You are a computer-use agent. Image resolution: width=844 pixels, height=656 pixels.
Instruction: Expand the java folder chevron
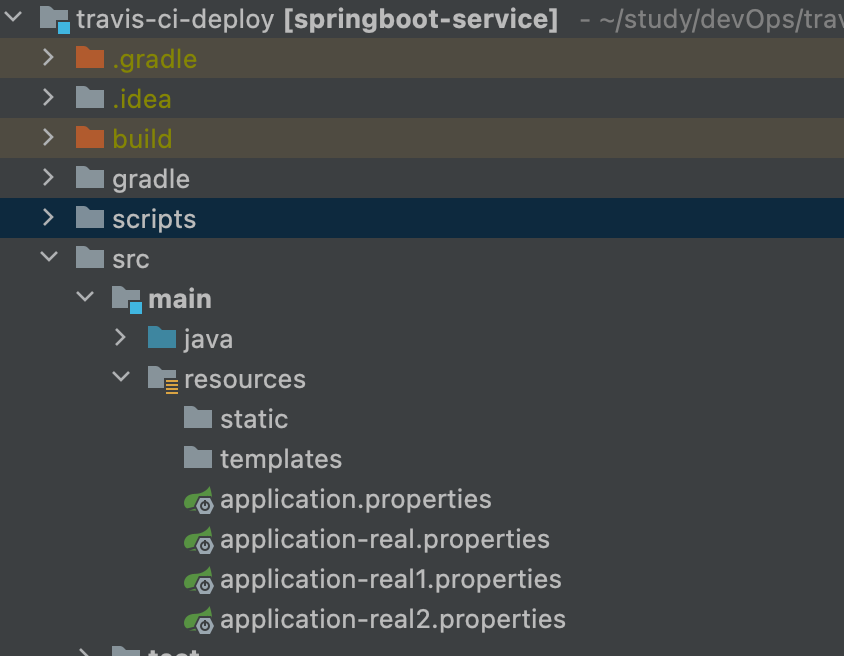(121, 337)
